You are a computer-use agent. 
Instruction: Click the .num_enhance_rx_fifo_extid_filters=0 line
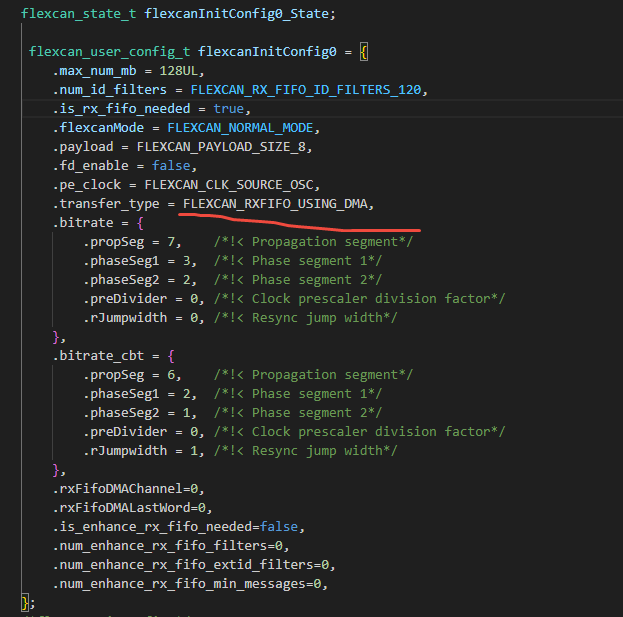(x=194, y=565)
